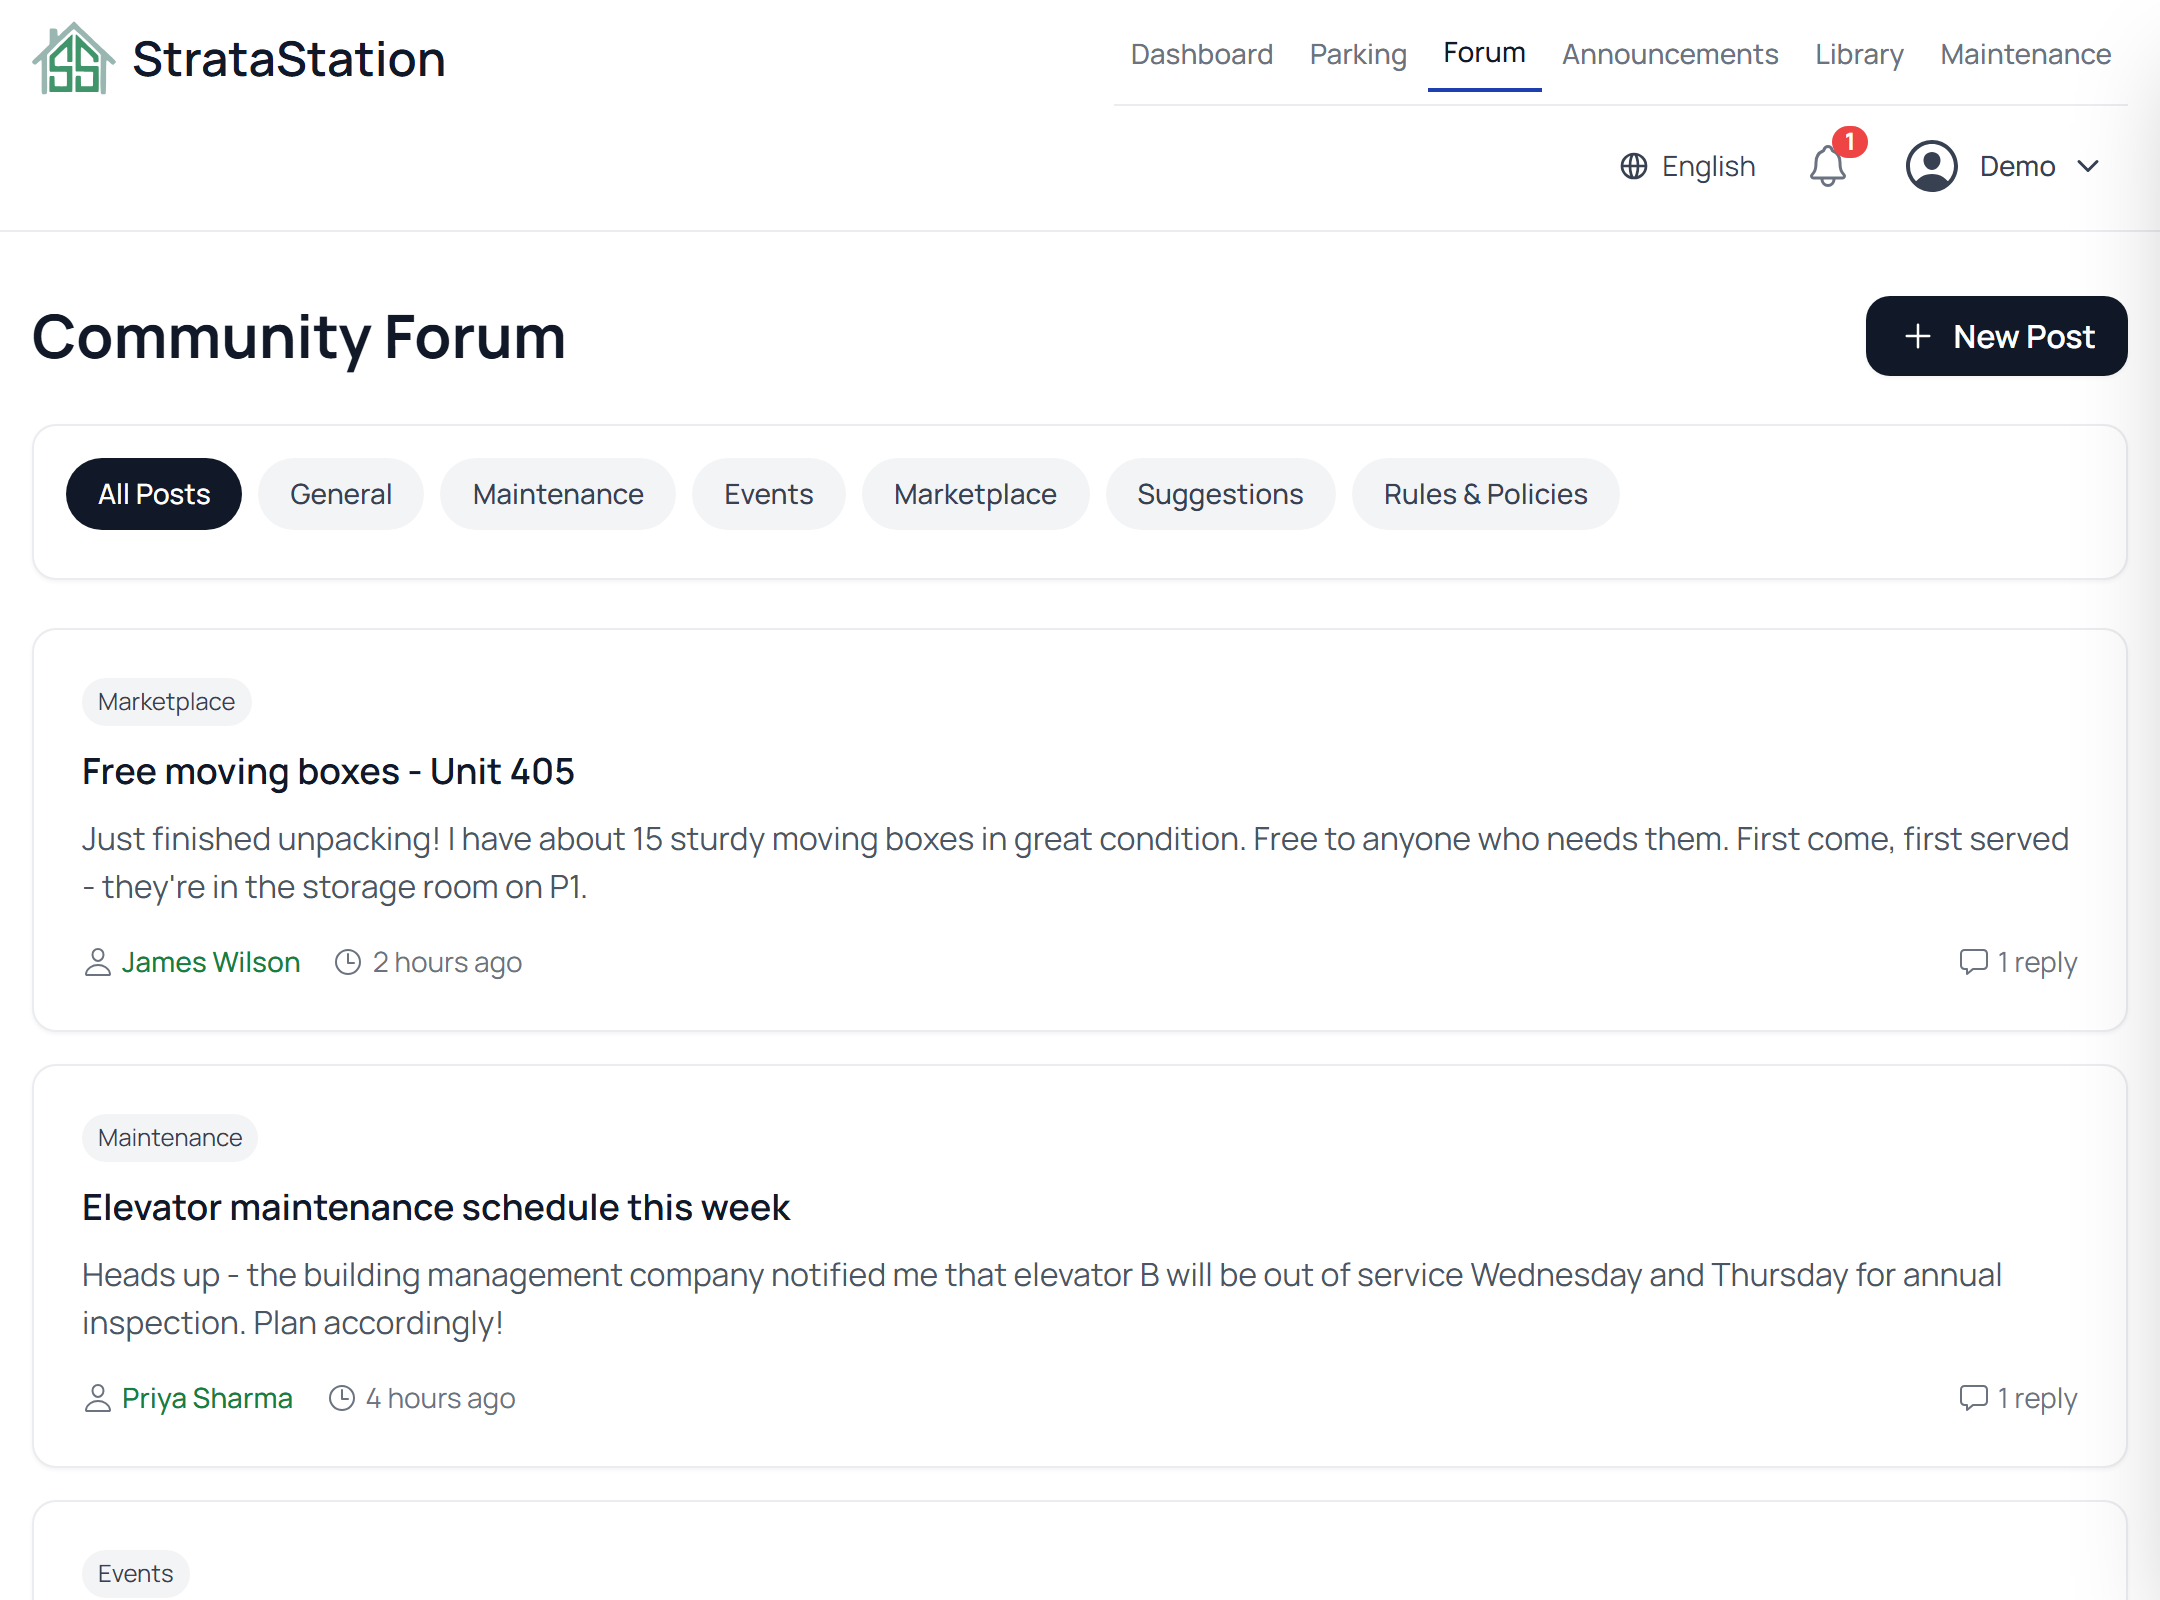Viewport: 2160px width, 1600px height.
Task: Click the Demo user avatar icon
Action: point(1931,166)
